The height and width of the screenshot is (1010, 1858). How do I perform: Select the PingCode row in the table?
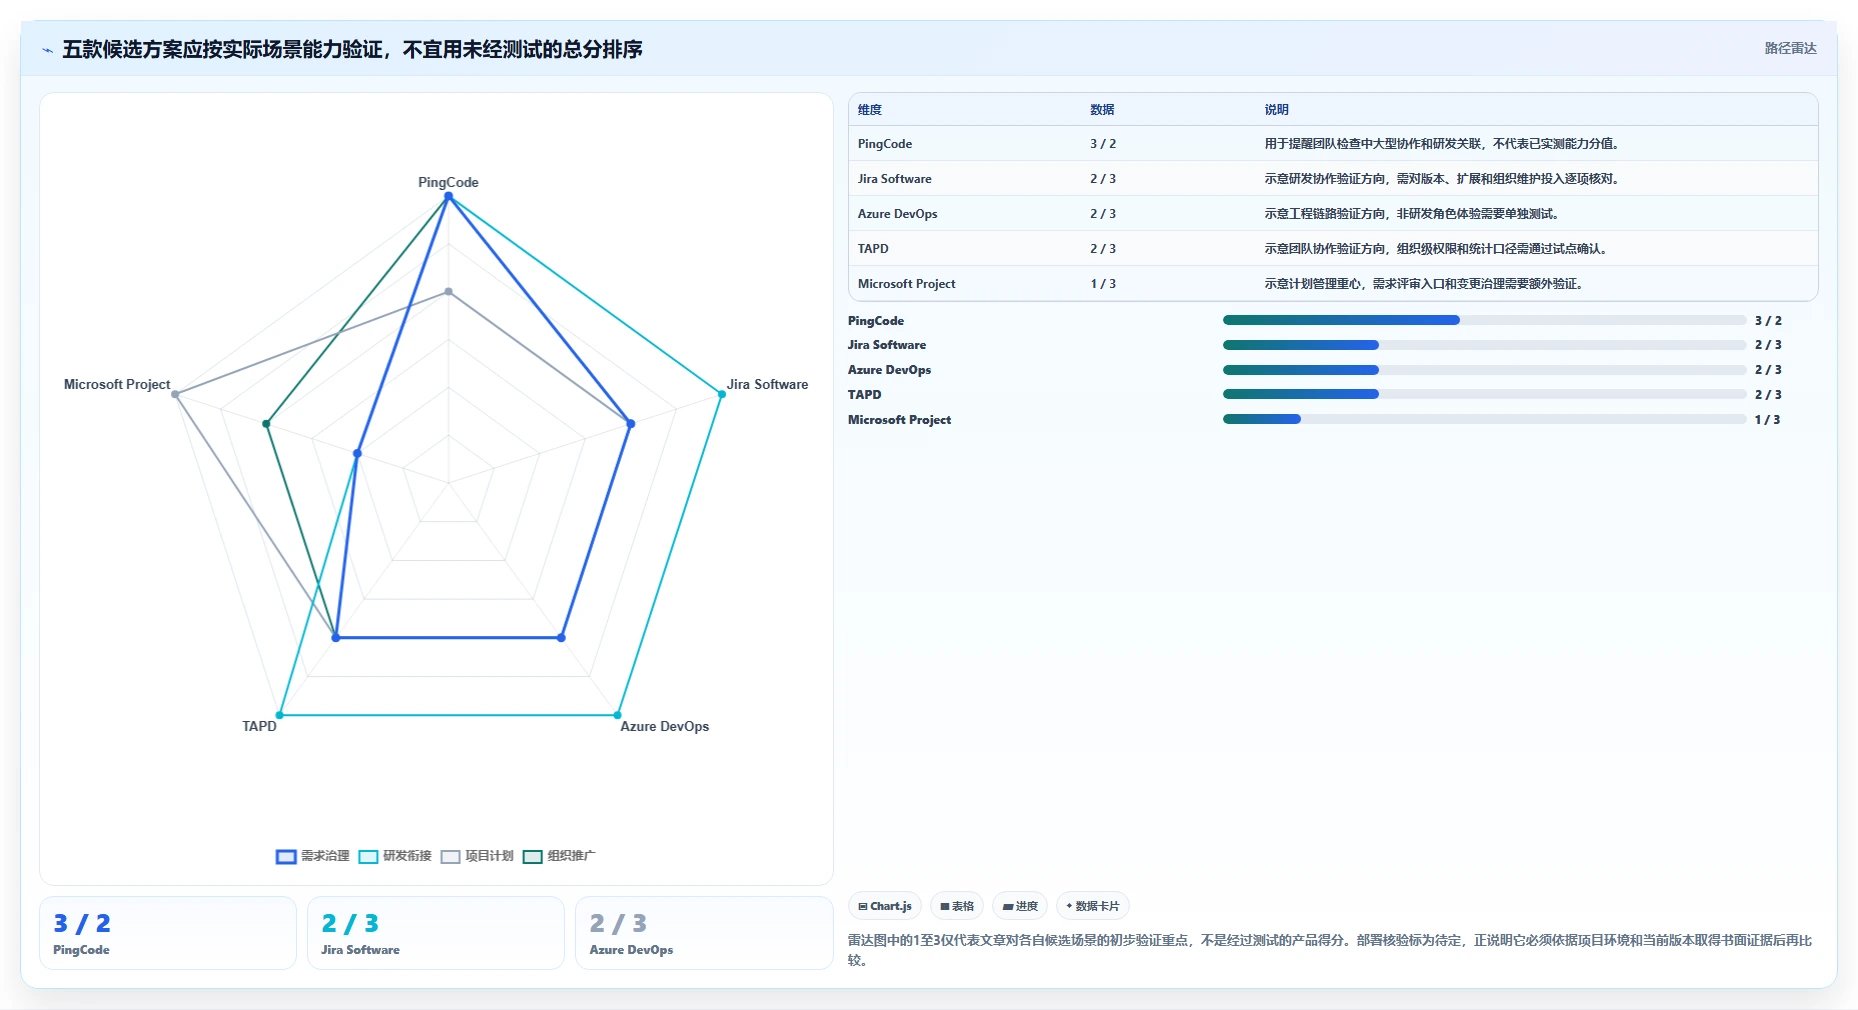(x=1333, y=144)
